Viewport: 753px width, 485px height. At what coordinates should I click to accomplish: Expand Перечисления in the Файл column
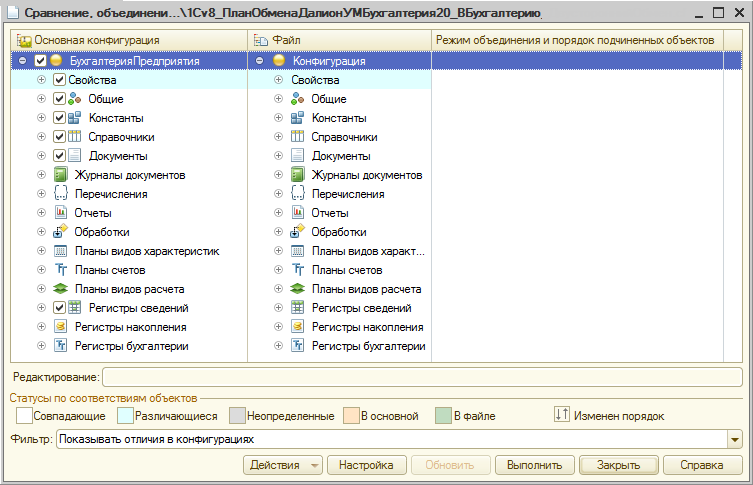coord(278,194)
